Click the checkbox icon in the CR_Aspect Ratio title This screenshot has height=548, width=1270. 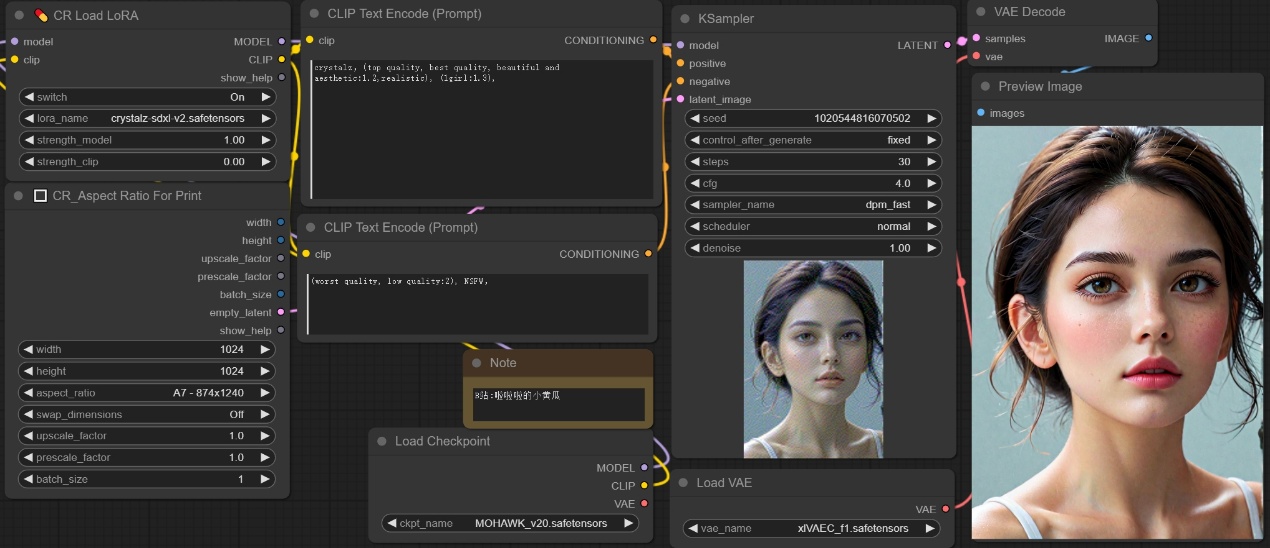coord(41,196)
